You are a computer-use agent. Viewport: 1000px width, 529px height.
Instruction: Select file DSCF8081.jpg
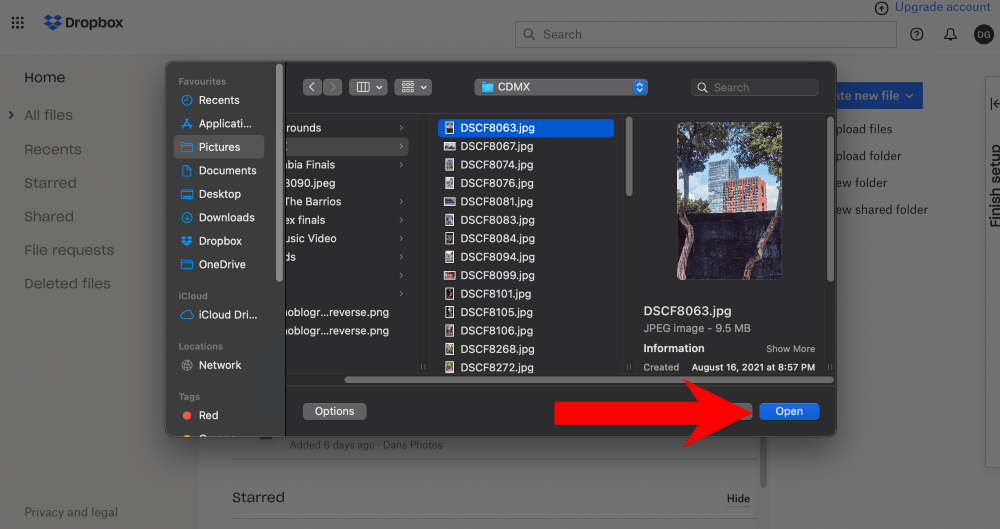[x=526, y=202]
